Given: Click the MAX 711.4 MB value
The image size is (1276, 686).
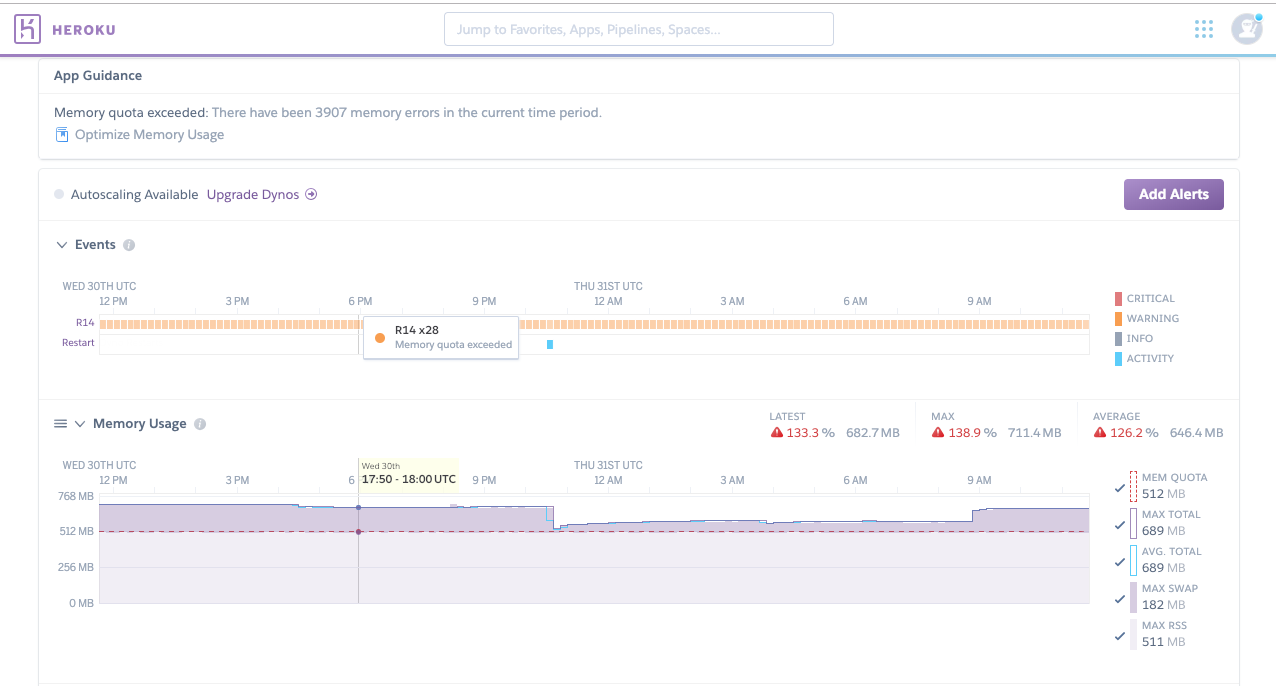Looking at the screenshot, I should [1034, 433].
